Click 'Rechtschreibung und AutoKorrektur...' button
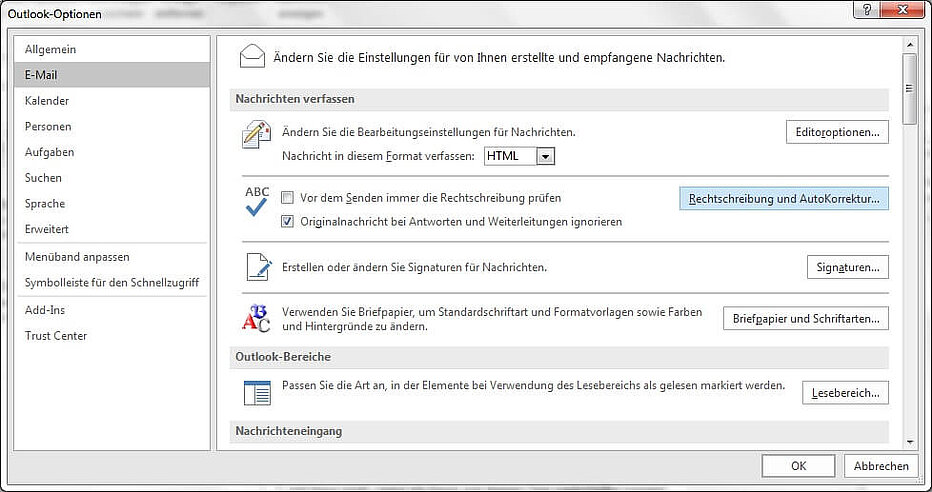The image size is (932, 492). point(783,198)
